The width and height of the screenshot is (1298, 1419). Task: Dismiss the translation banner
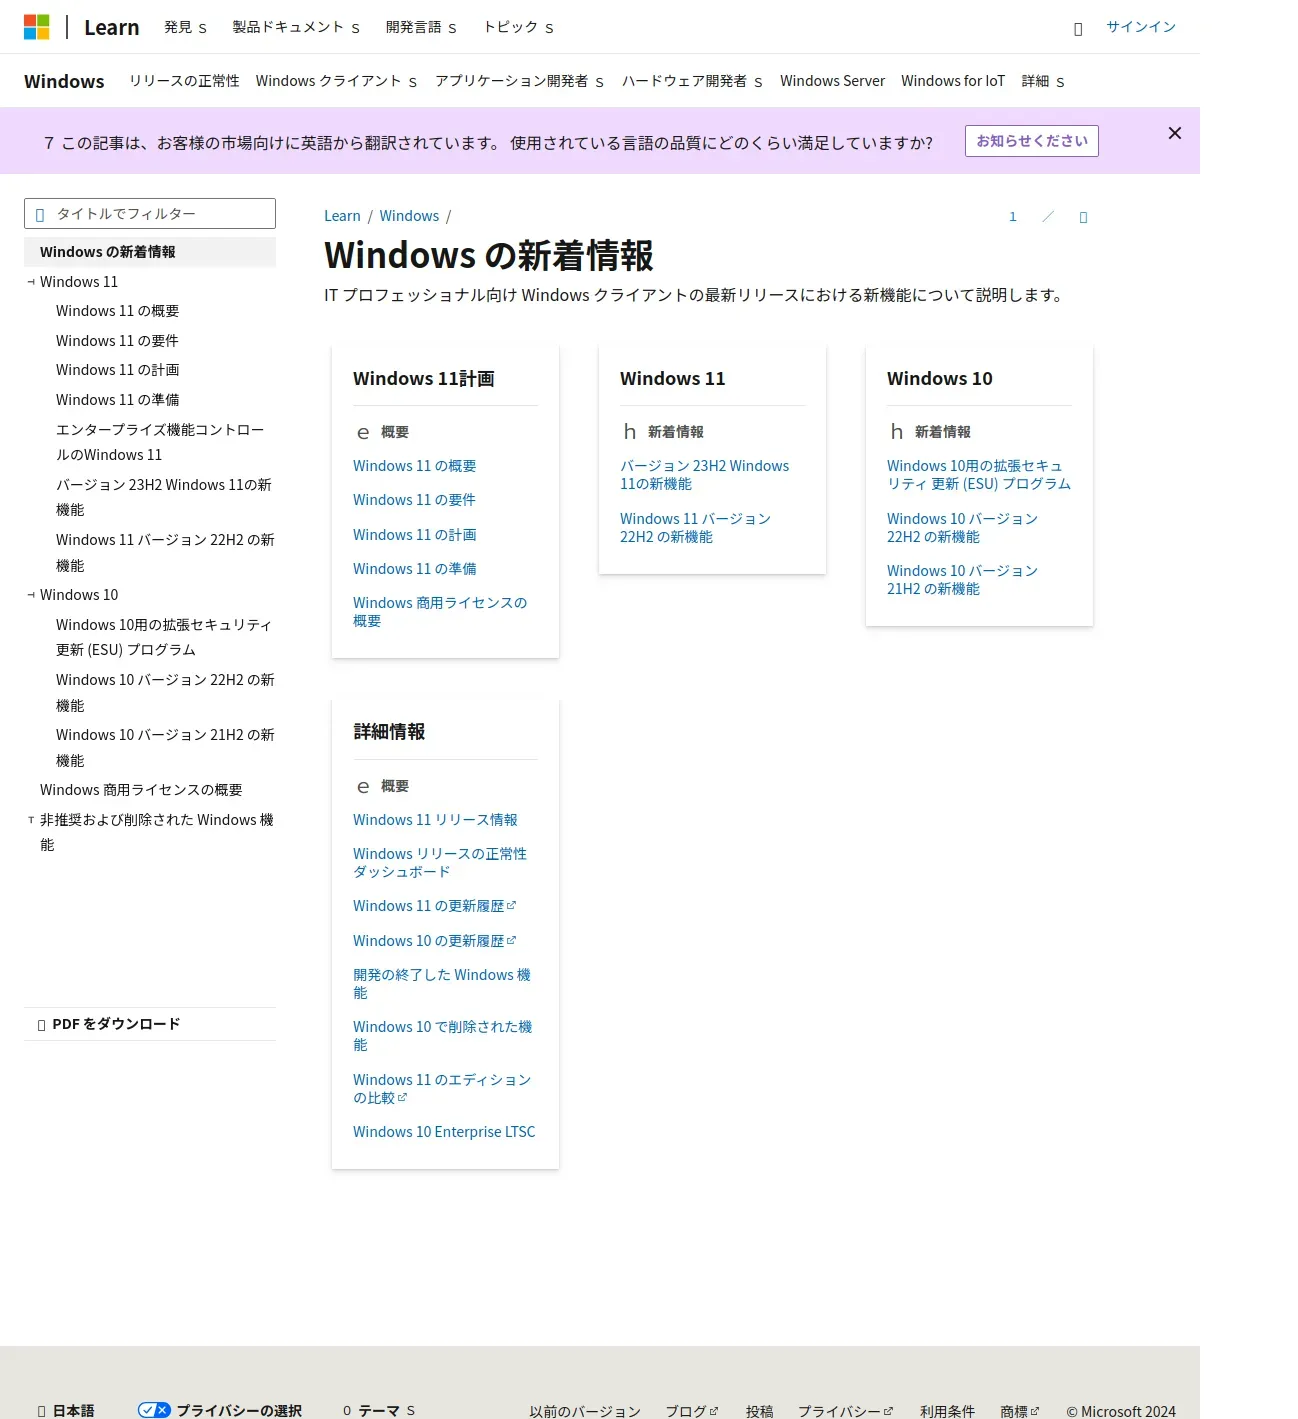coord(1175,133)
